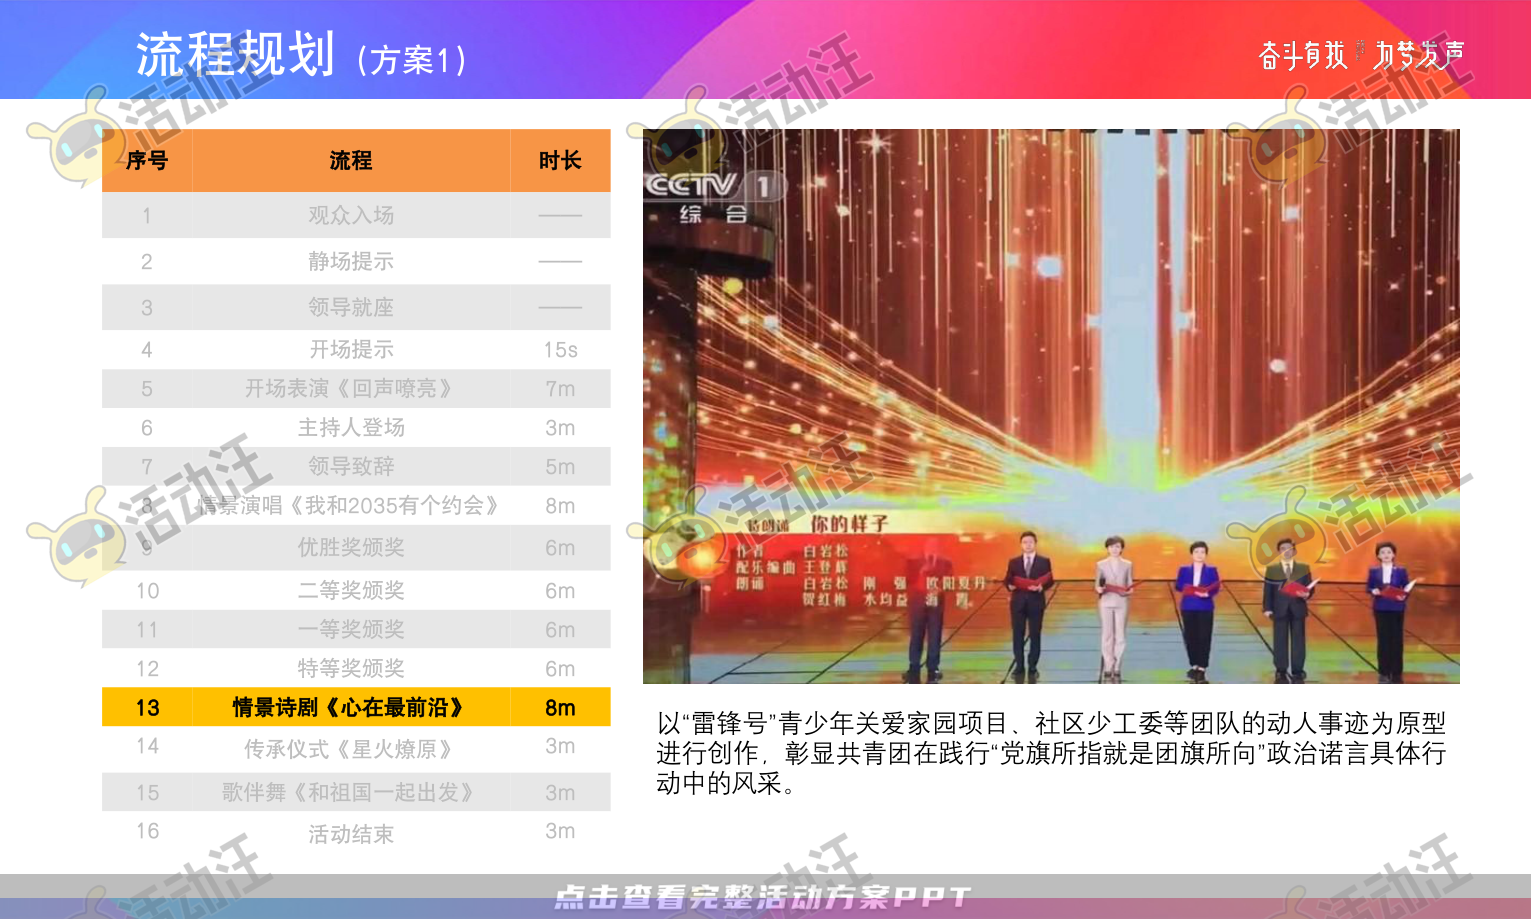Click the duration of 活动结束
The image size is (1531, 919).
click(560, 831)
